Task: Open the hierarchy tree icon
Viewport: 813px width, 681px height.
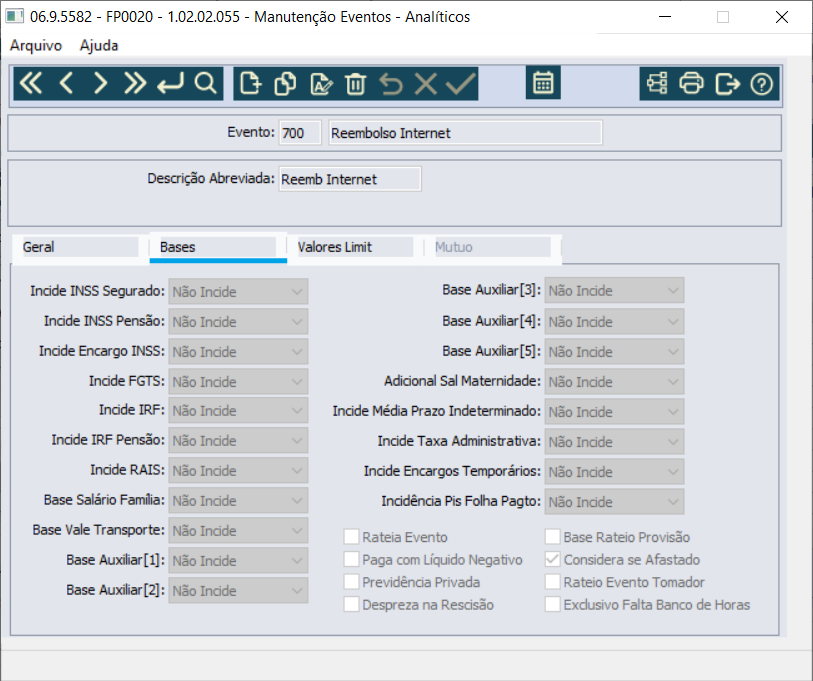Action: [x=657, y=84]
